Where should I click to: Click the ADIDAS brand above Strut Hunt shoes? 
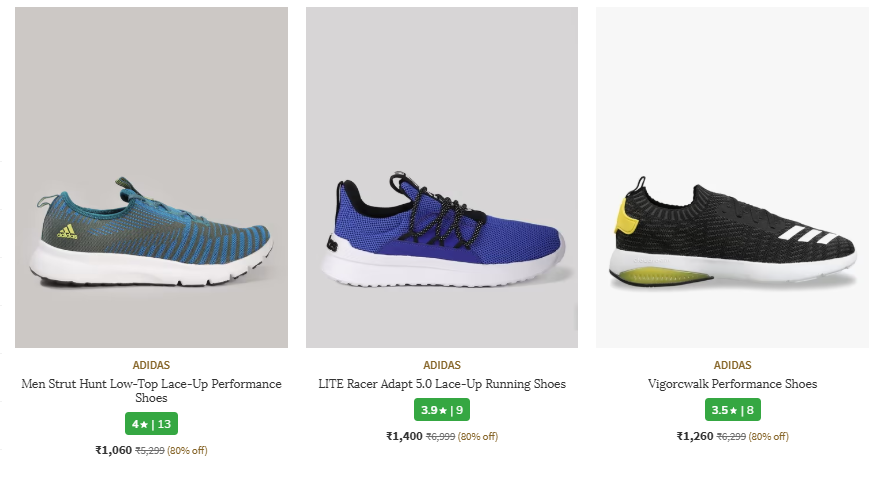(x=151, y=365)
